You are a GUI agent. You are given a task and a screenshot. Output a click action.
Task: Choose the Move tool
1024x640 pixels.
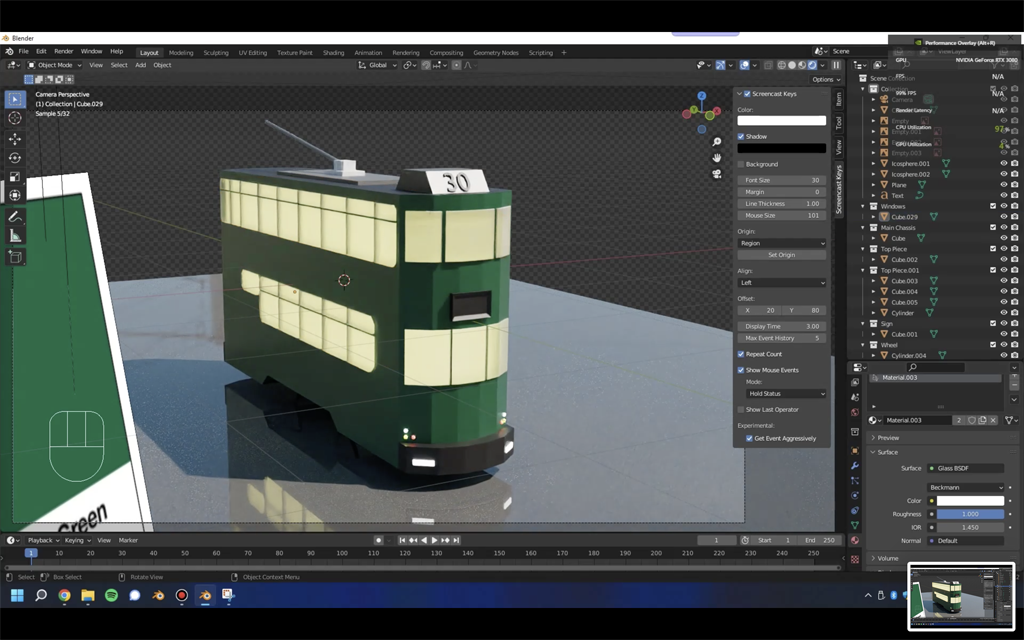(15, 139)
